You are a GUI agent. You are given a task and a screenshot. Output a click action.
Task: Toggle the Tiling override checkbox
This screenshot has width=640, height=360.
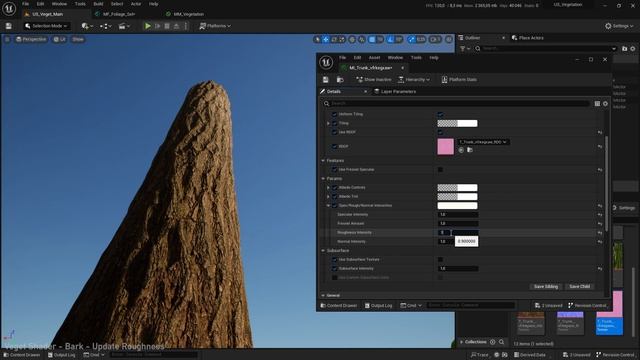(x=335, y=123)
